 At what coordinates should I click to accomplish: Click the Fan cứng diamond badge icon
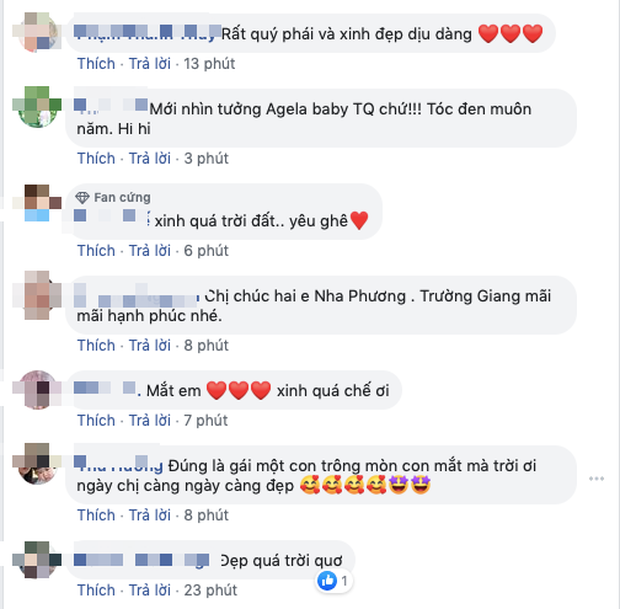click(82, 197)
